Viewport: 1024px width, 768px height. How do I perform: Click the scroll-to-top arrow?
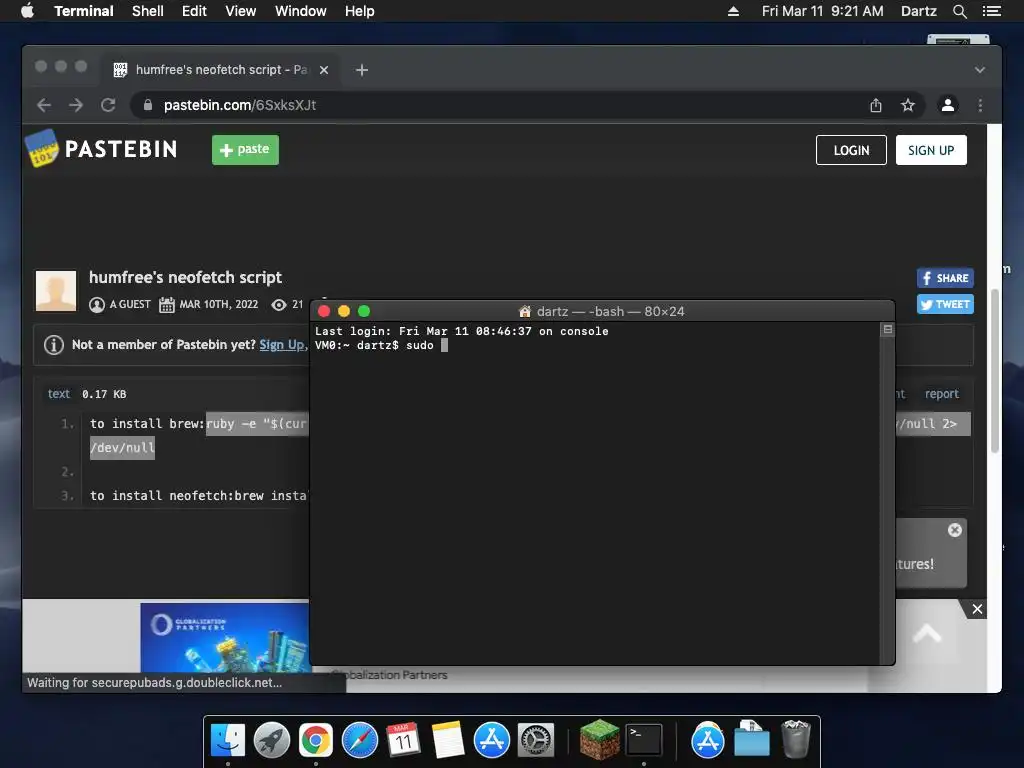[927, 633]
